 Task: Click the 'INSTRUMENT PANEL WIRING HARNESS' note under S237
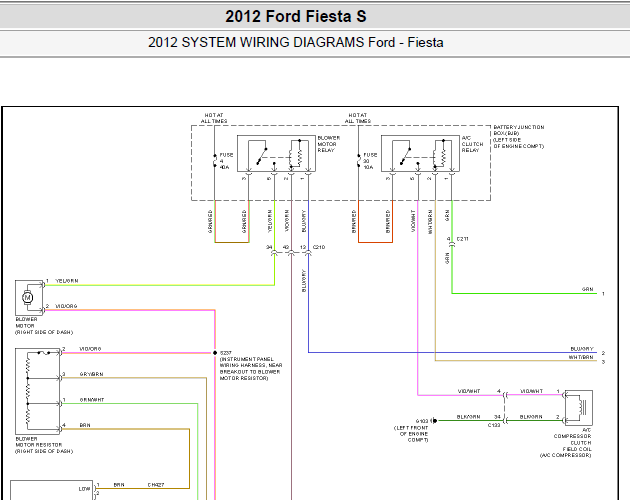point(251,369)
